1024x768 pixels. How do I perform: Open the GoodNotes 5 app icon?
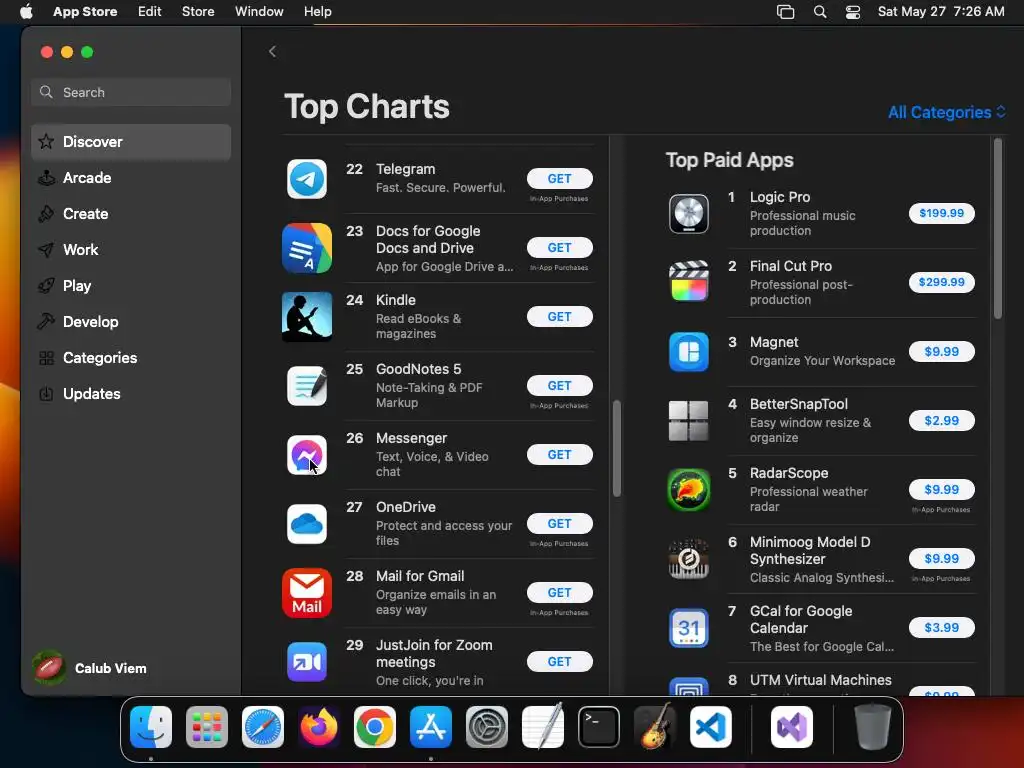coord(307,386)
